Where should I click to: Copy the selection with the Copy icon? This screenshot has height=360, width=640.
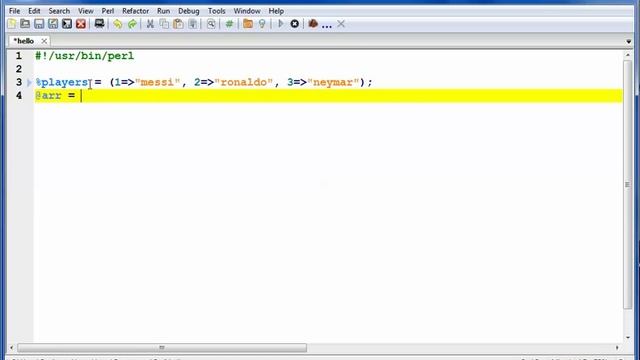click(x=164, y=24)
